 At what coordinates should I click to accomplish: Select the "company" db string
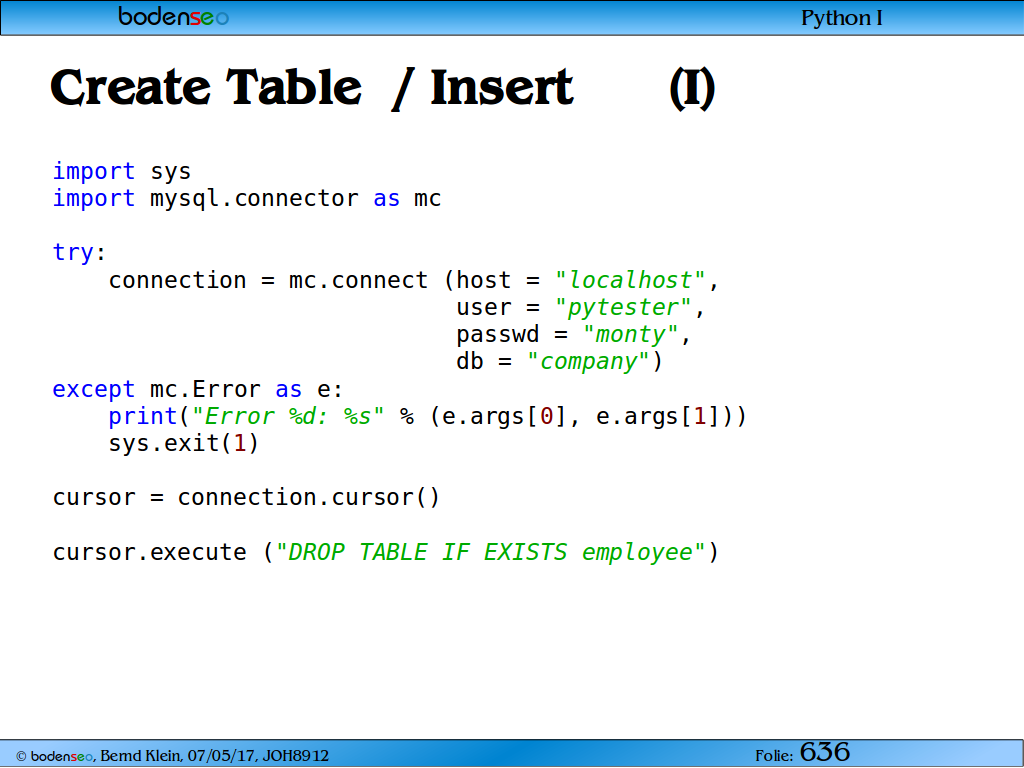(588, 362)
